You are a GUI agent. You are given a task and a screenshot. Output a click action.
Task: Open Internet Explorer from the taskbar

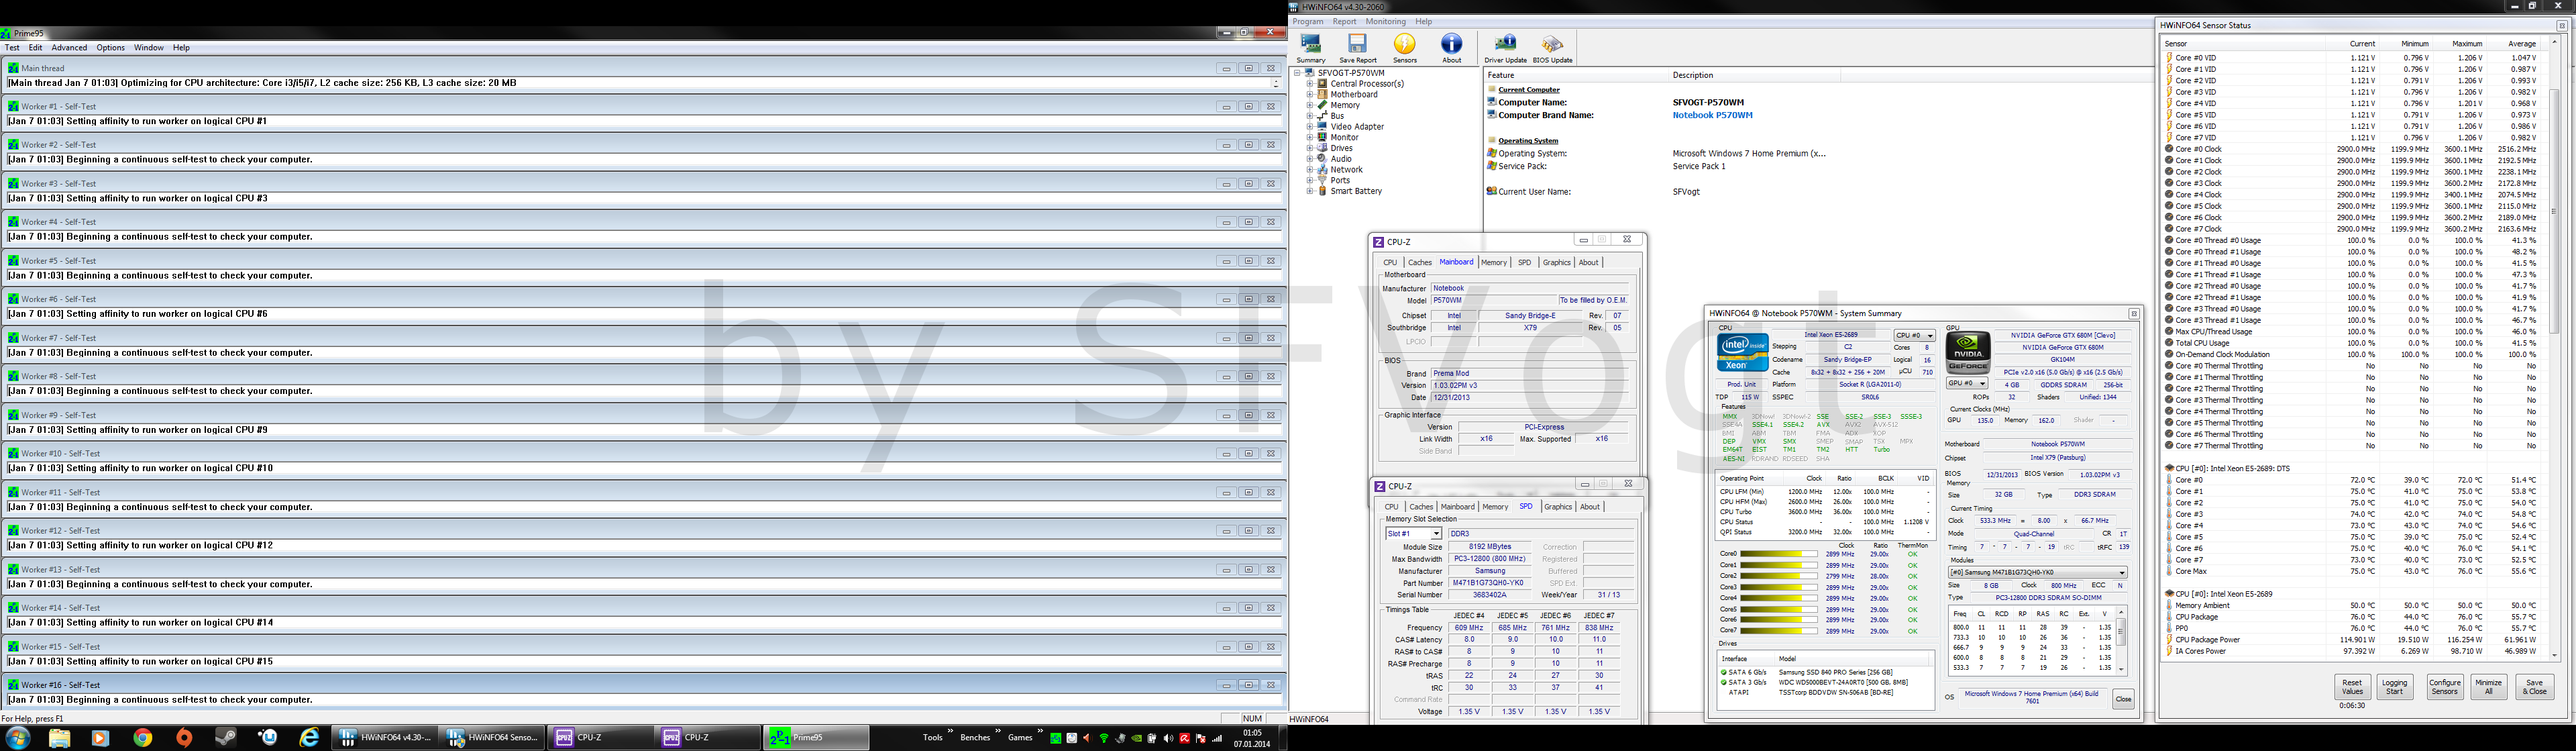(x=310, y=738)
